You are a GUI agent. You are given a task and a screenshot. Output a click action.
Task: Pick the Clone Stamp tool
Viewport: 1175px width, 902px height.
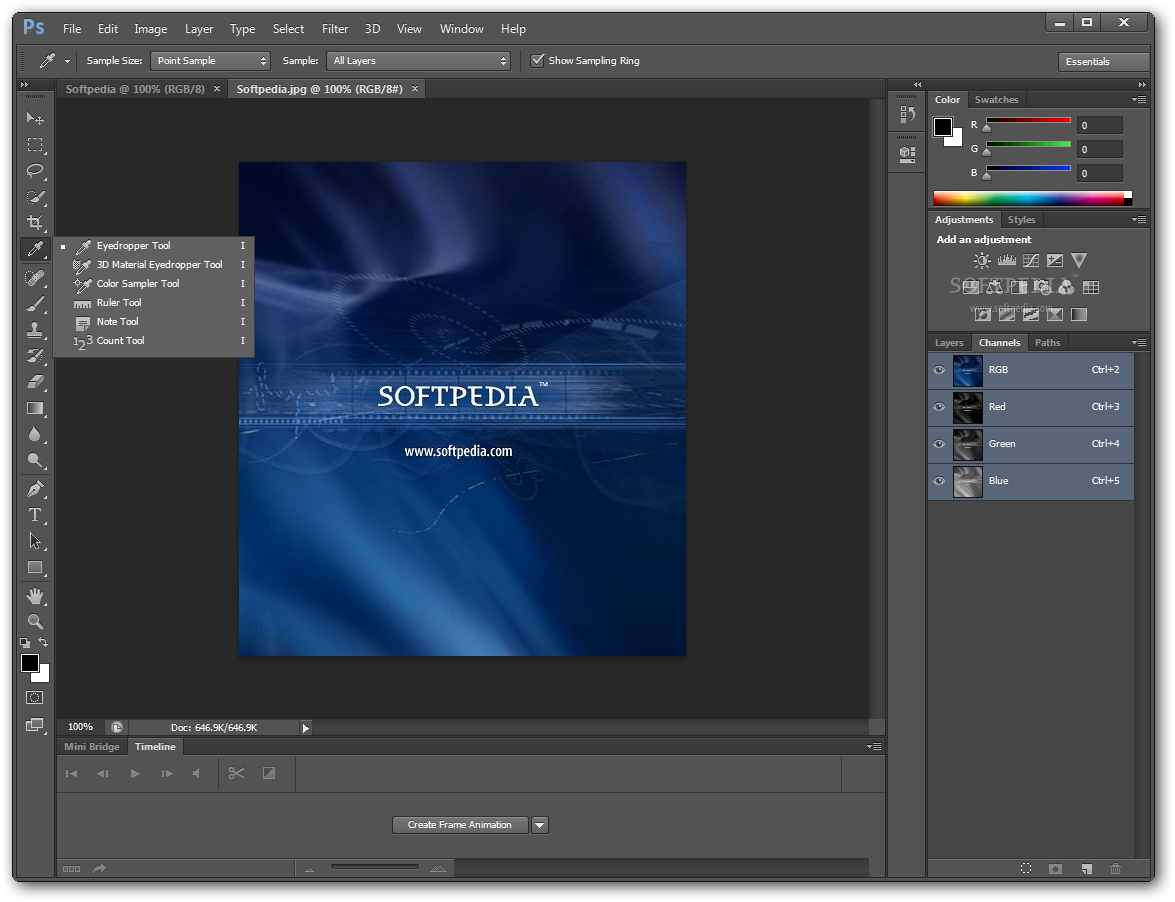(x=35, y=329)
